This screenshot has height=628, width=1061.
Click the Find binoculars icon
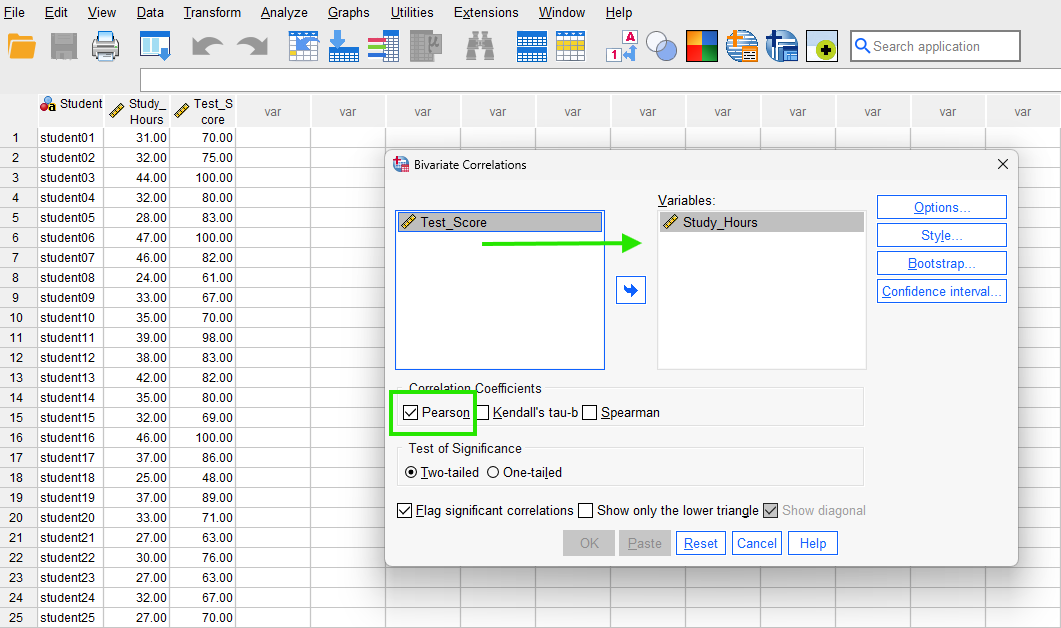[481, 46]
